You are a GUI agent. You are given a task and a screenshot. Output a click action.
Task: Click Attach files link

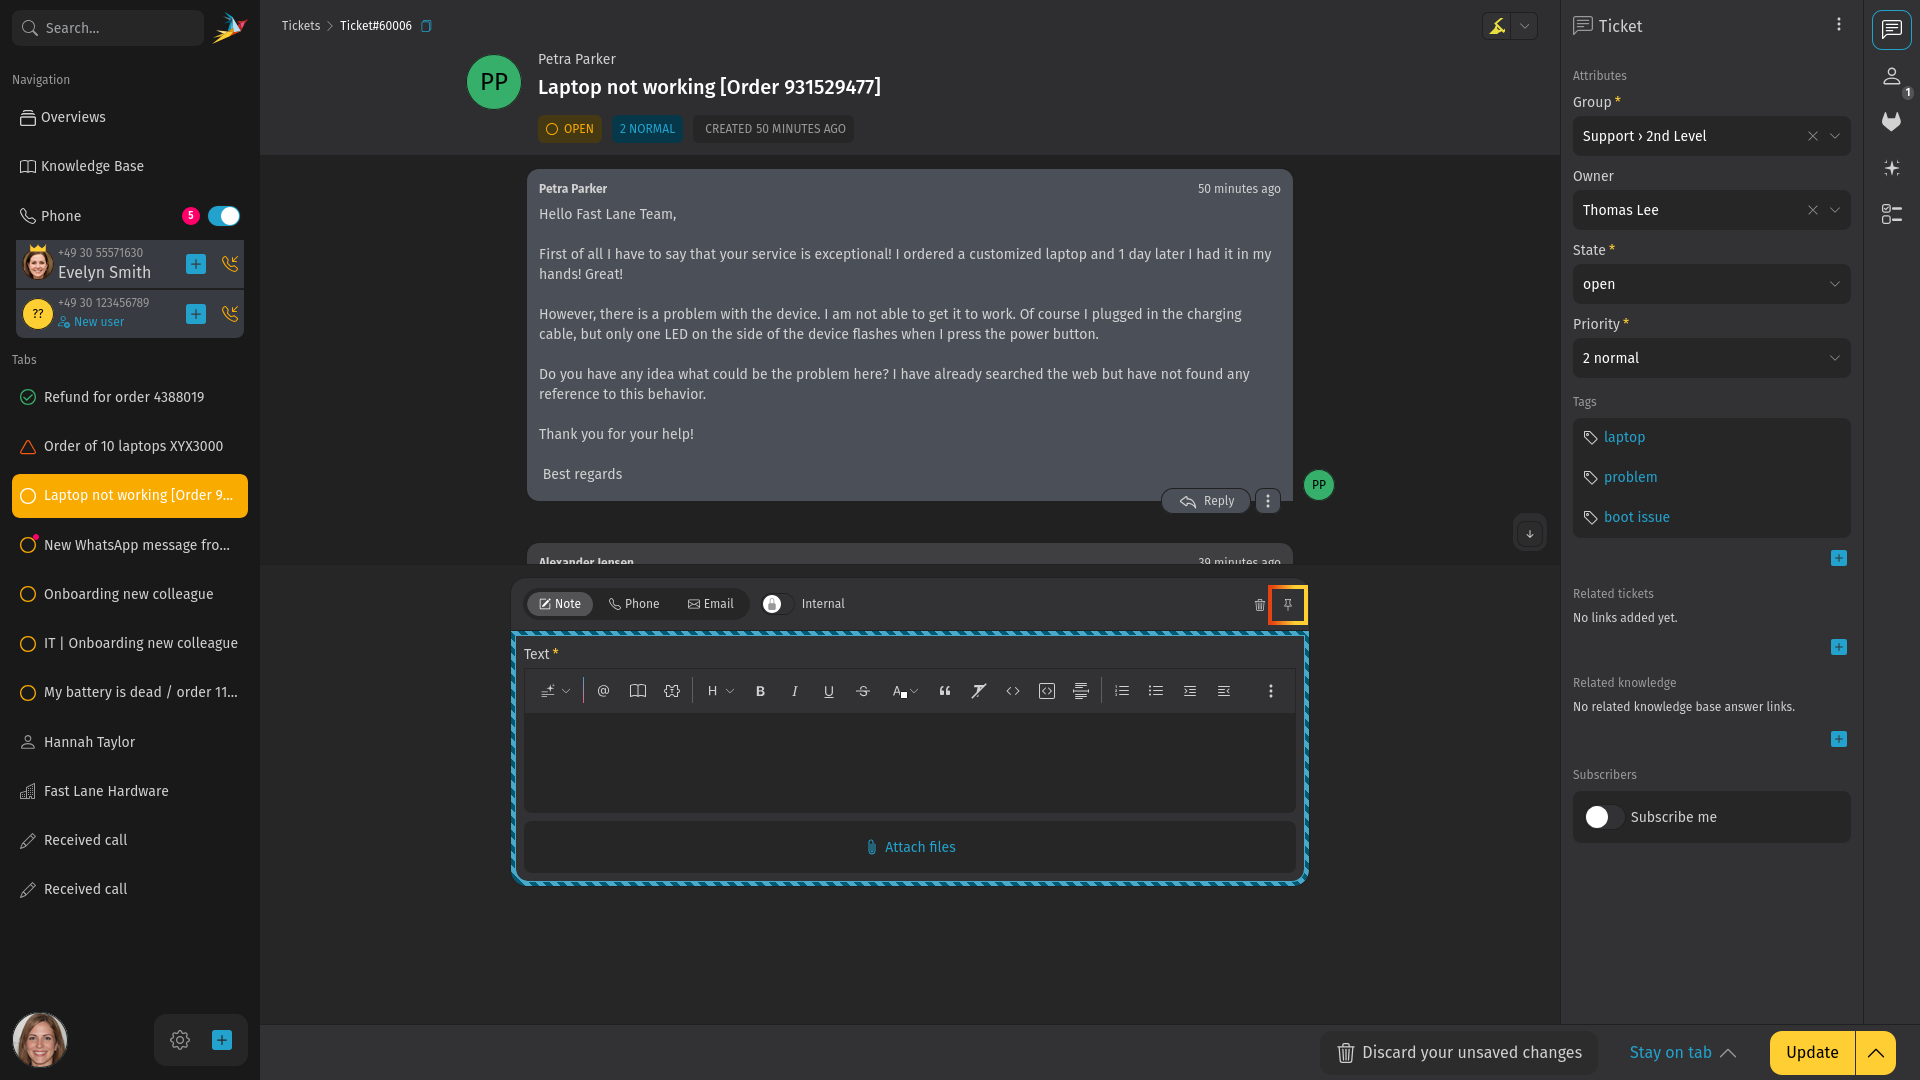910,847
